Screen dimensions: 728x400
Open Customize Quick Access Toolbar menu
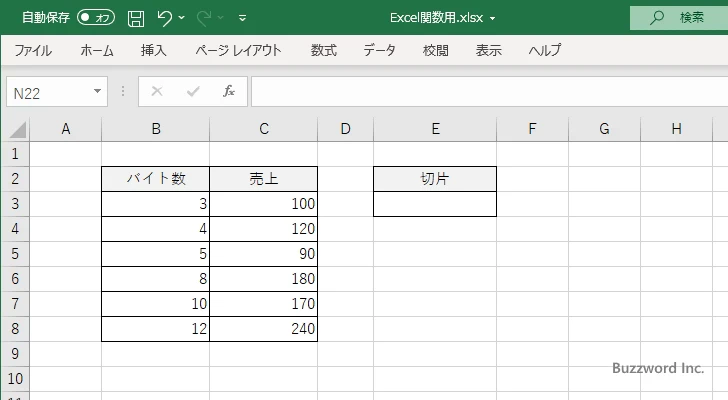click(242, 18)
